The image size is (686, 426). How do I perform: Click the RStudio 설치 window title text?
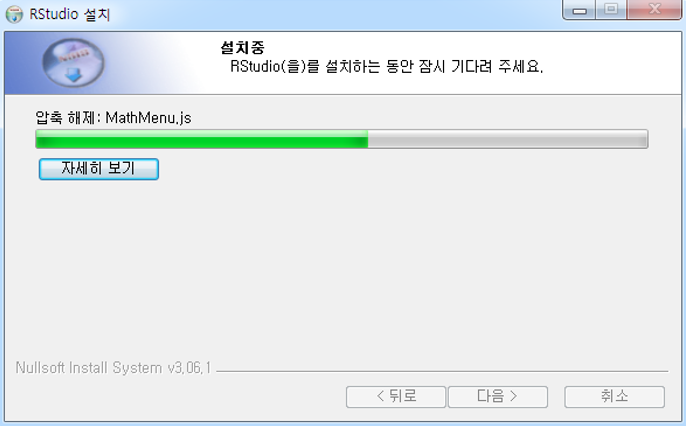coord(70,14)
